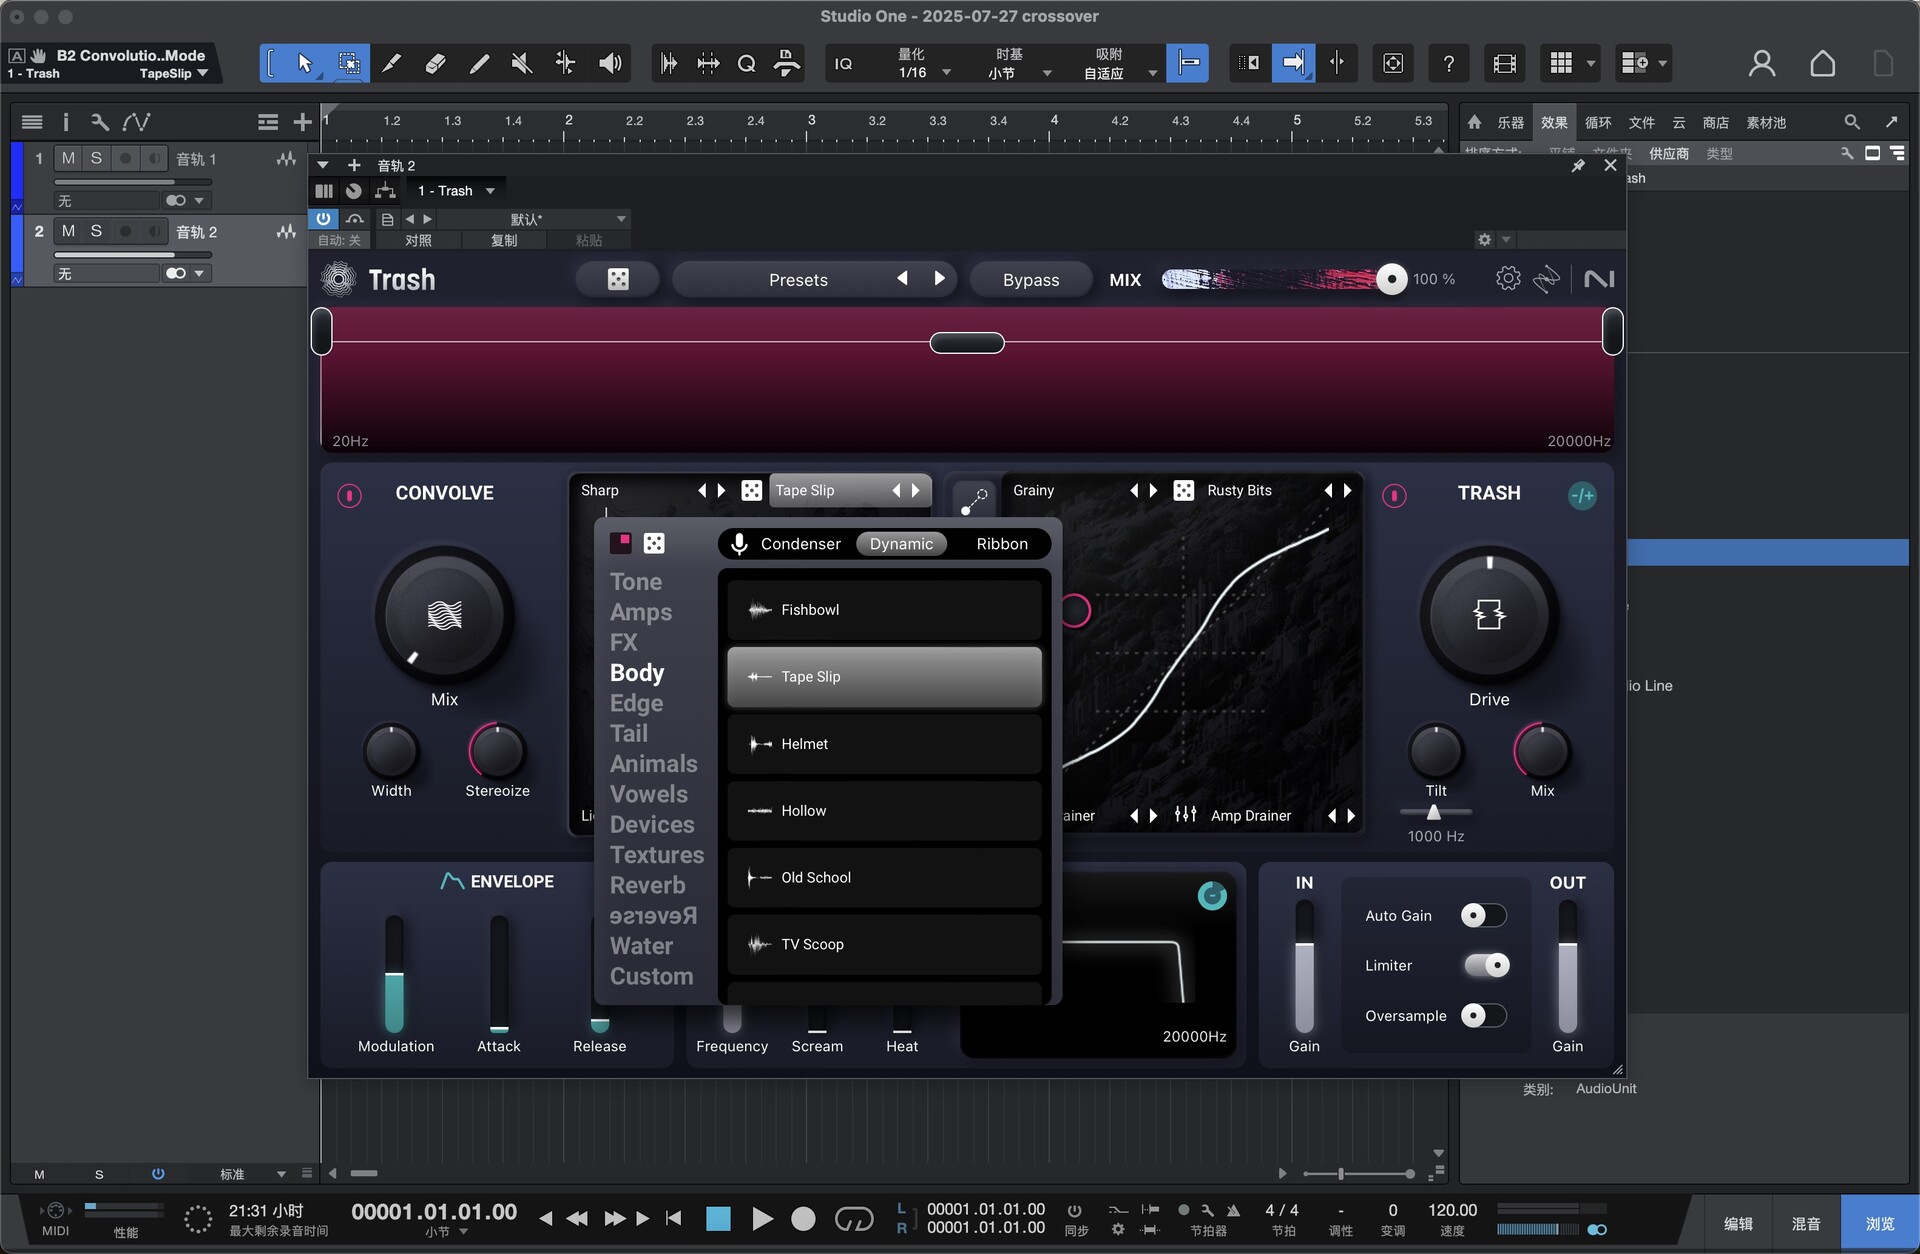The image size is (1920, 1254).
Task: Open quantize 1/16 dropdown
Action: click(x=946, y=73)
